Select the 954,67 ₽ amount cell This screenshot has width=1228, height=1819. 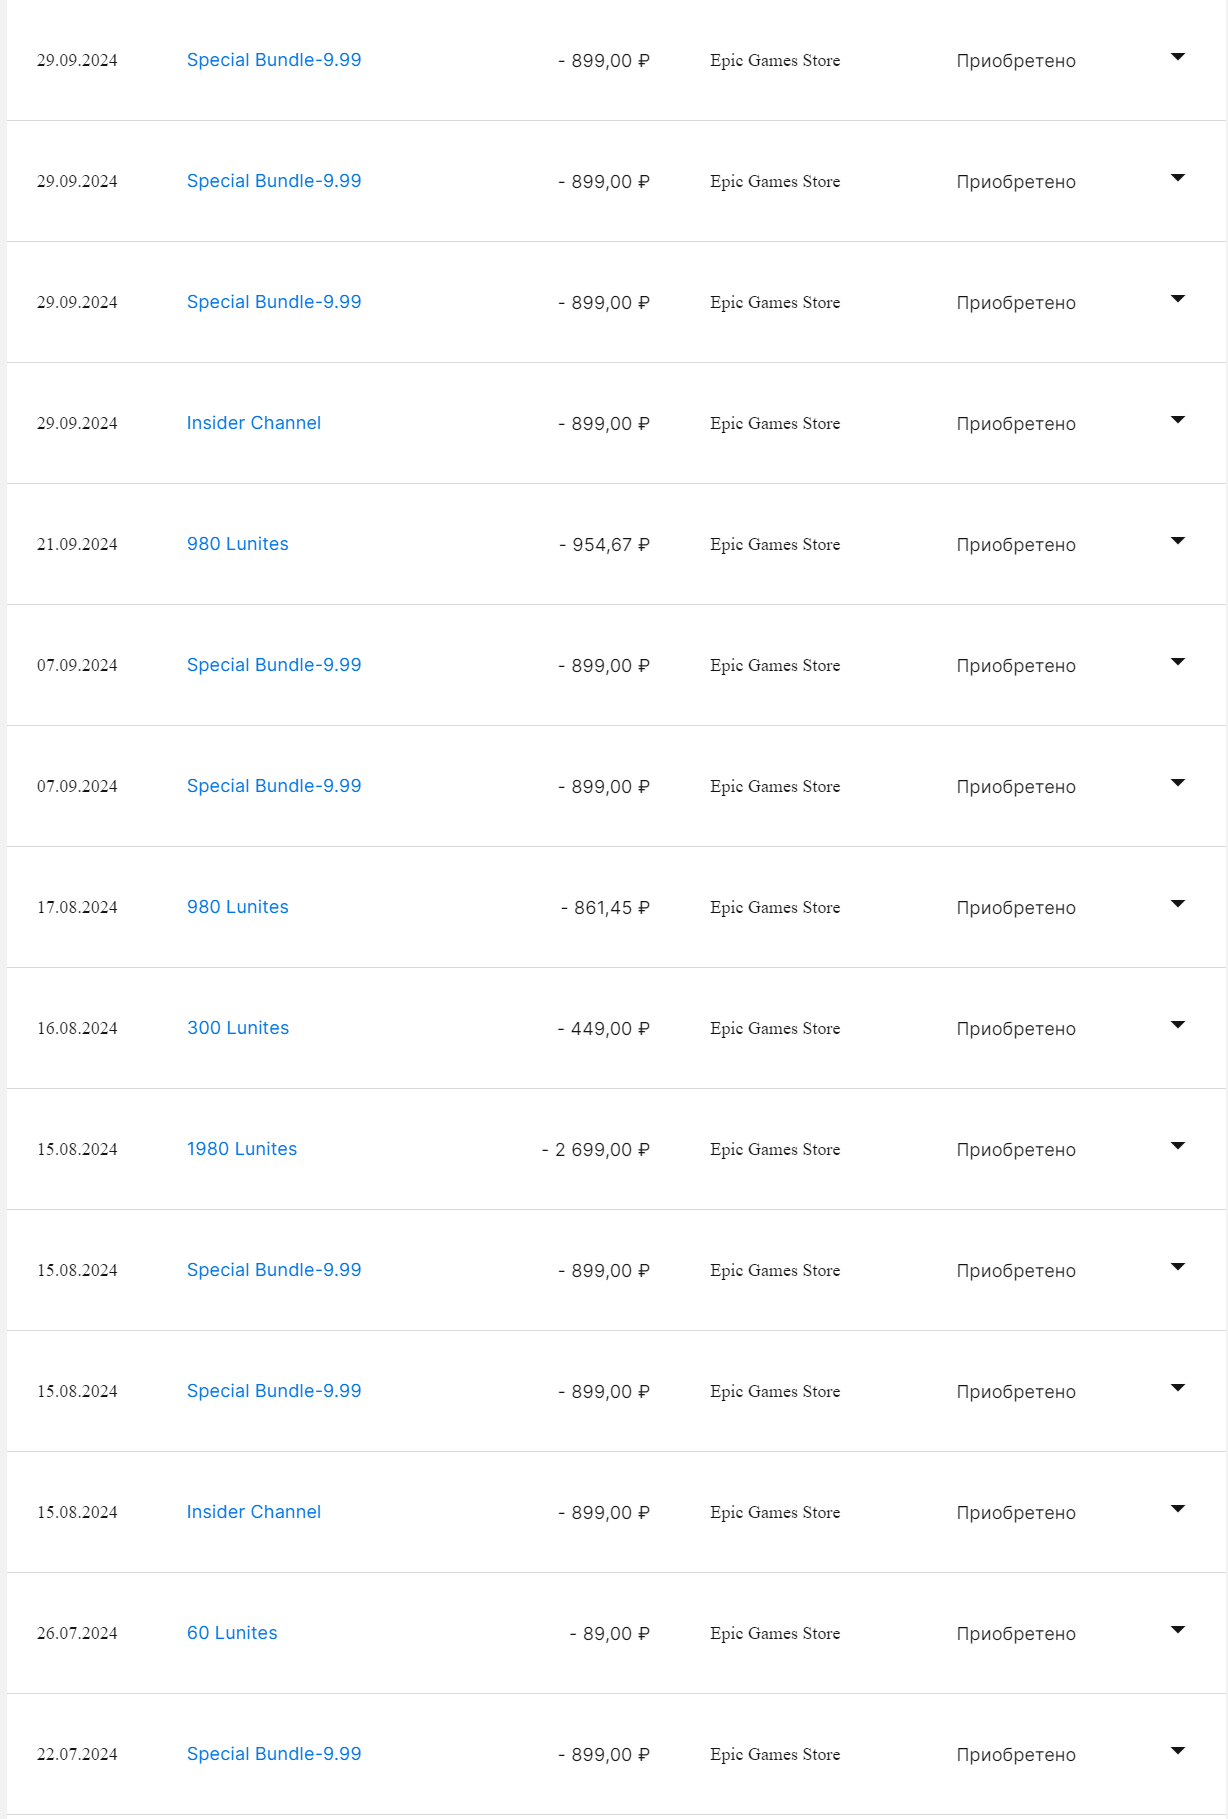click(605, 545)
